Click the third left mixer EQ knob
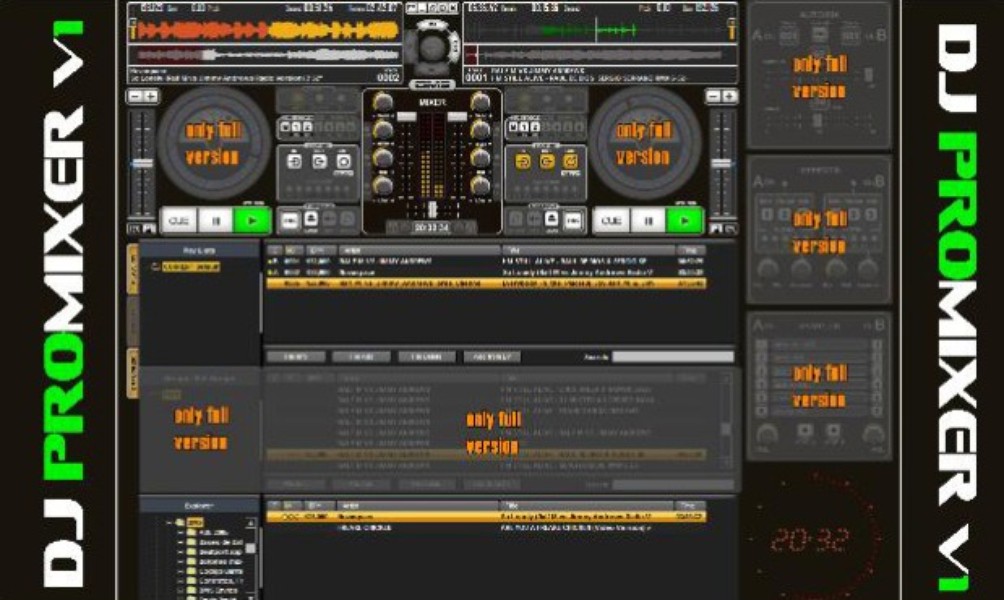Screen dimensions: 1004x600 pyautogui.click(x=383, y=158)
